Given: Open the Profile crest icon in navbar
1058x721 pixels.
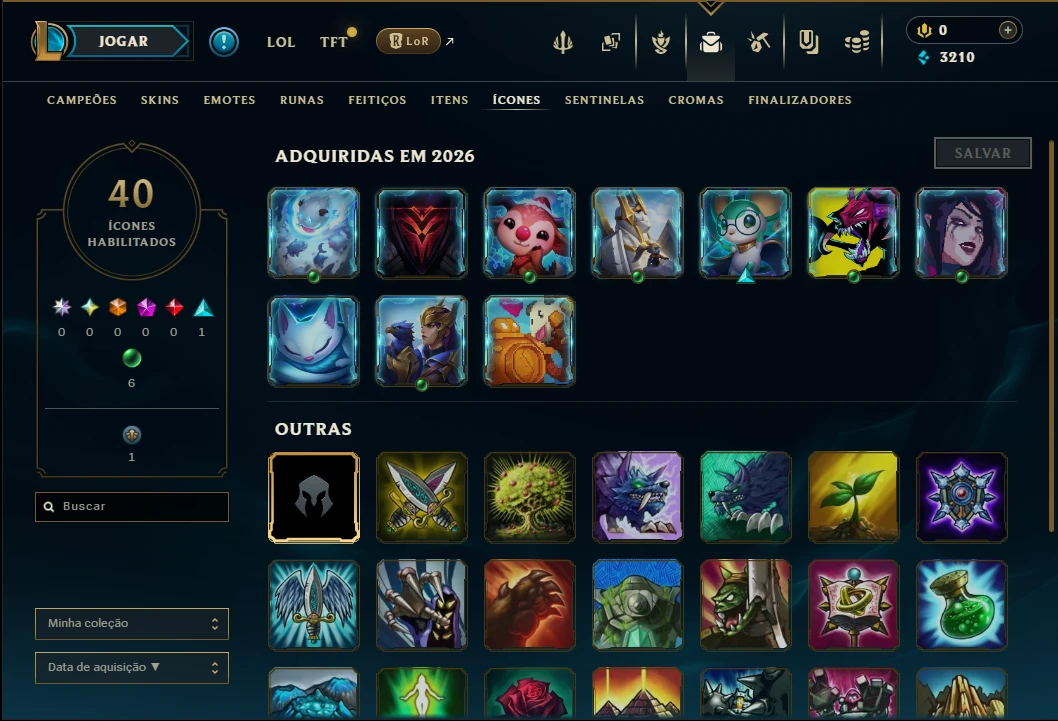Looking at the screenshot, I should (x=661, y=42).
